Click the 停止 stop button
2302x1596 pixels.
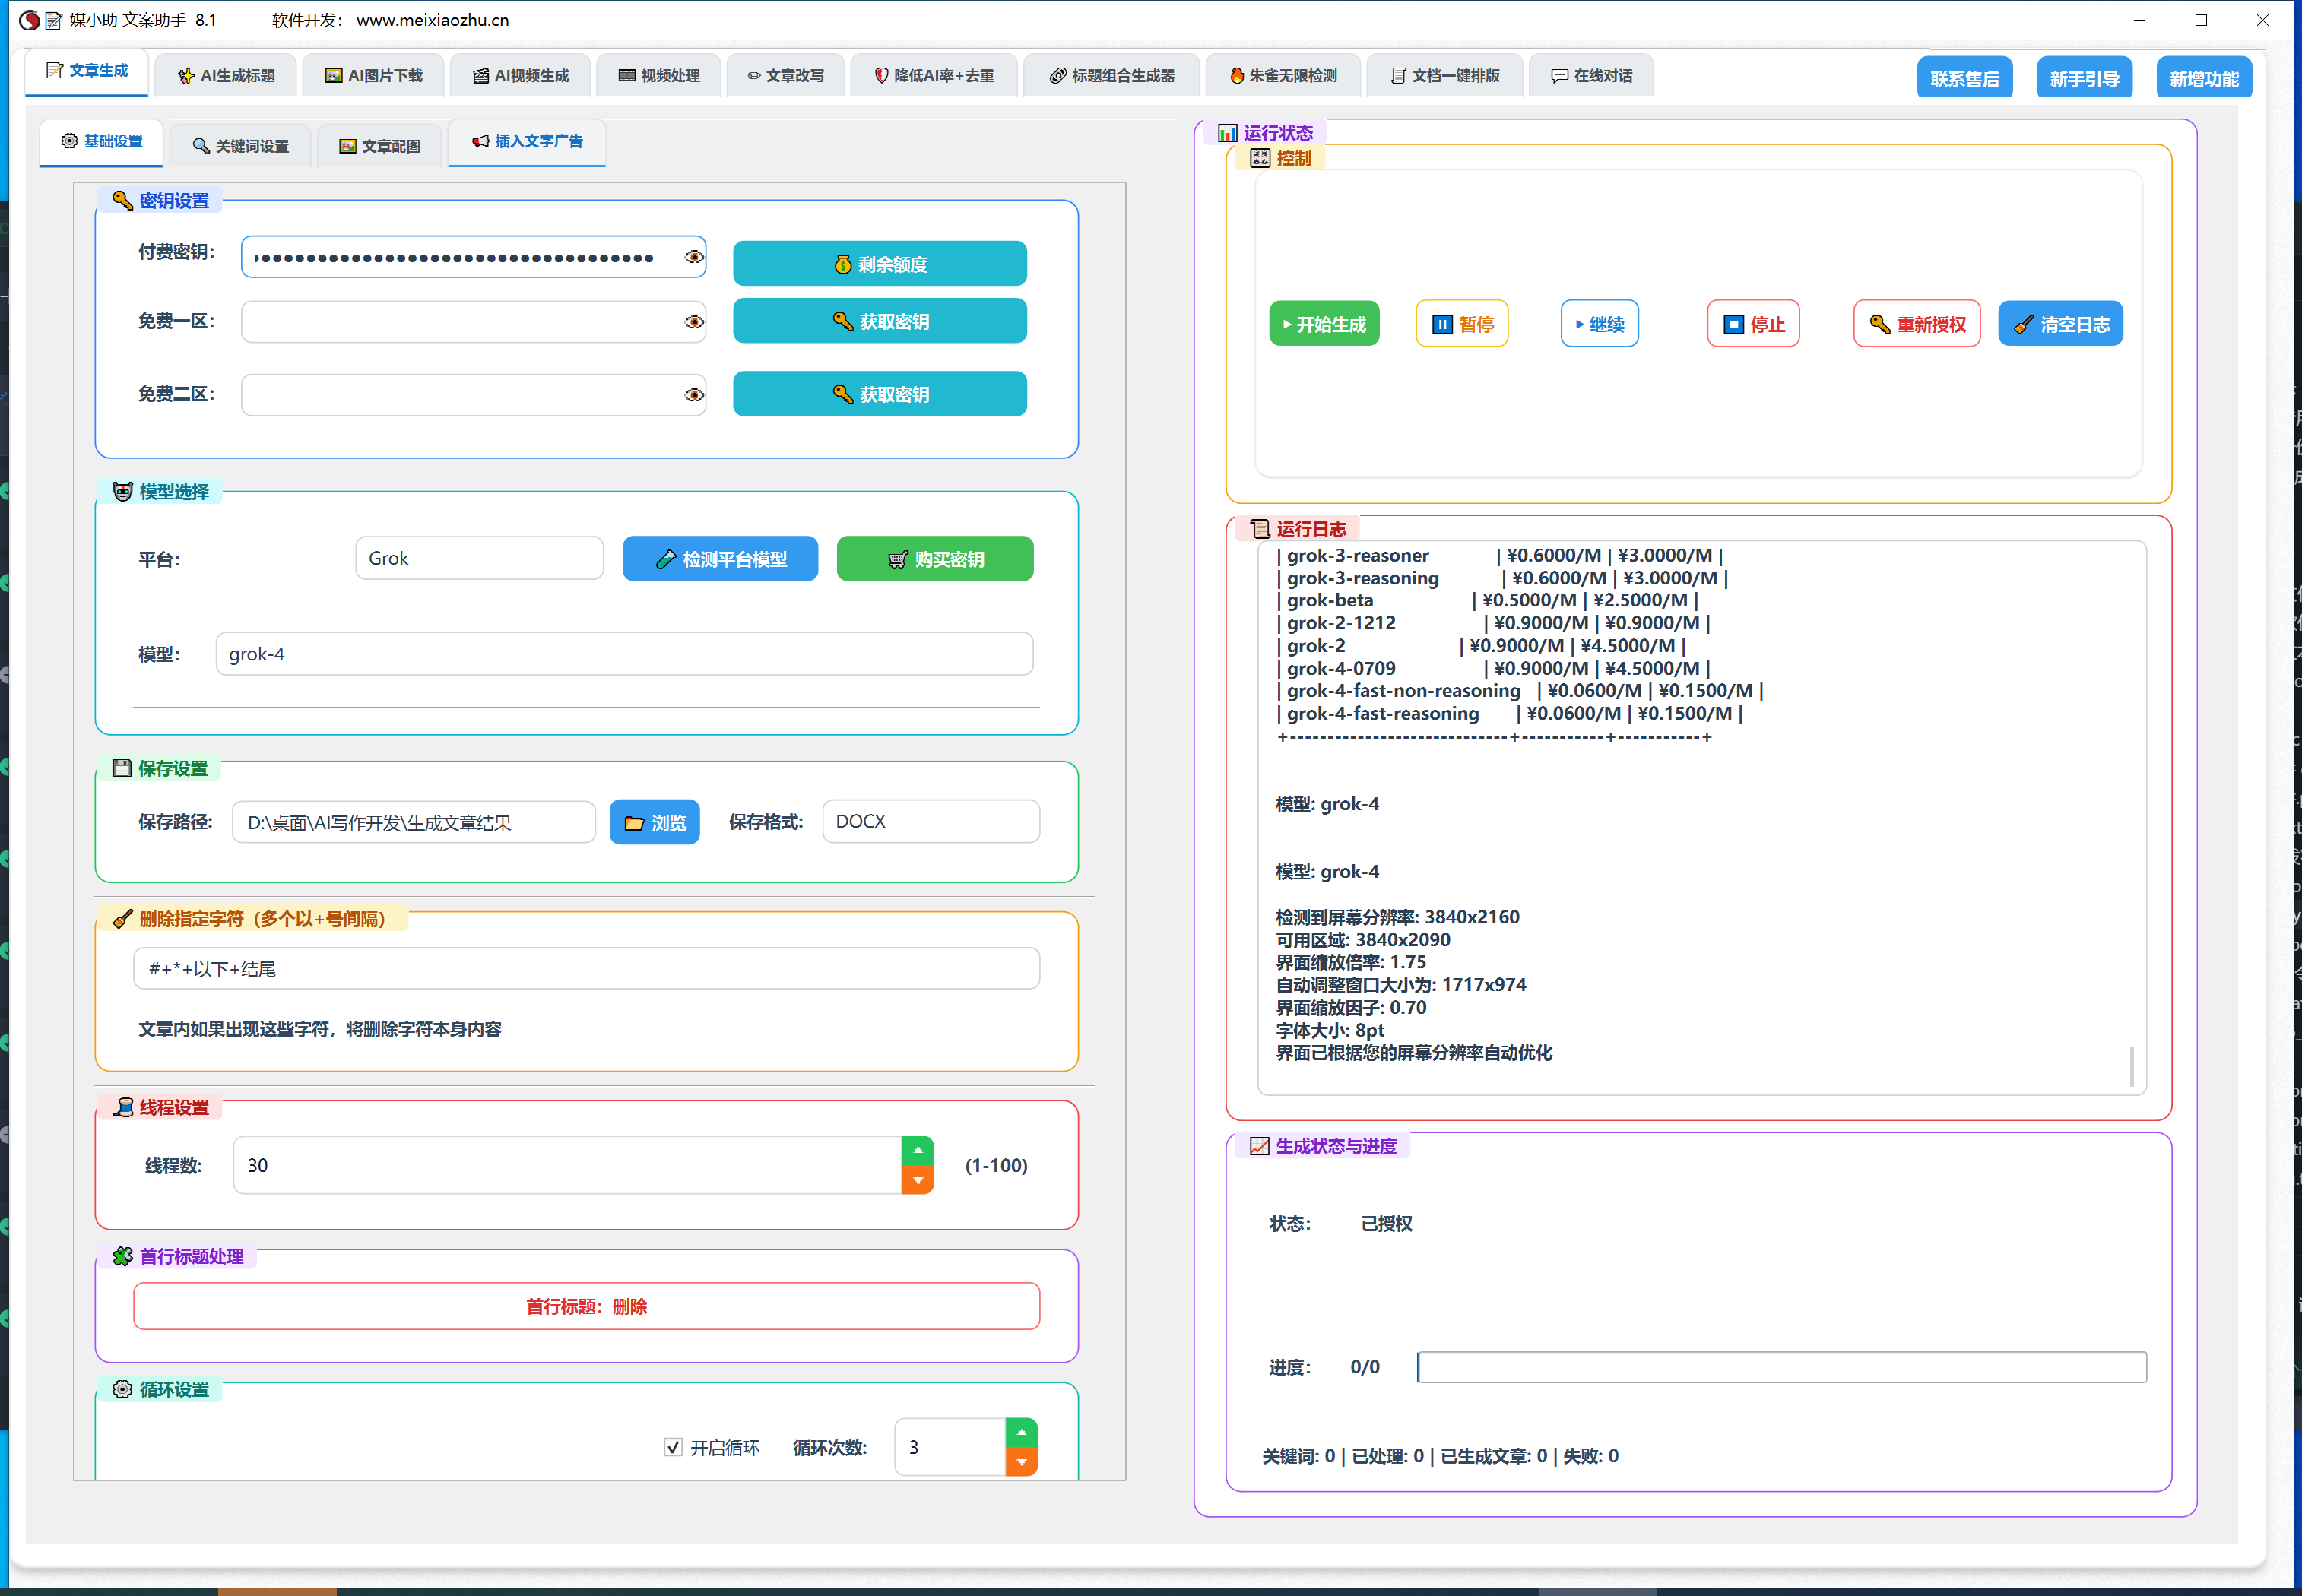coord(1752,324)
